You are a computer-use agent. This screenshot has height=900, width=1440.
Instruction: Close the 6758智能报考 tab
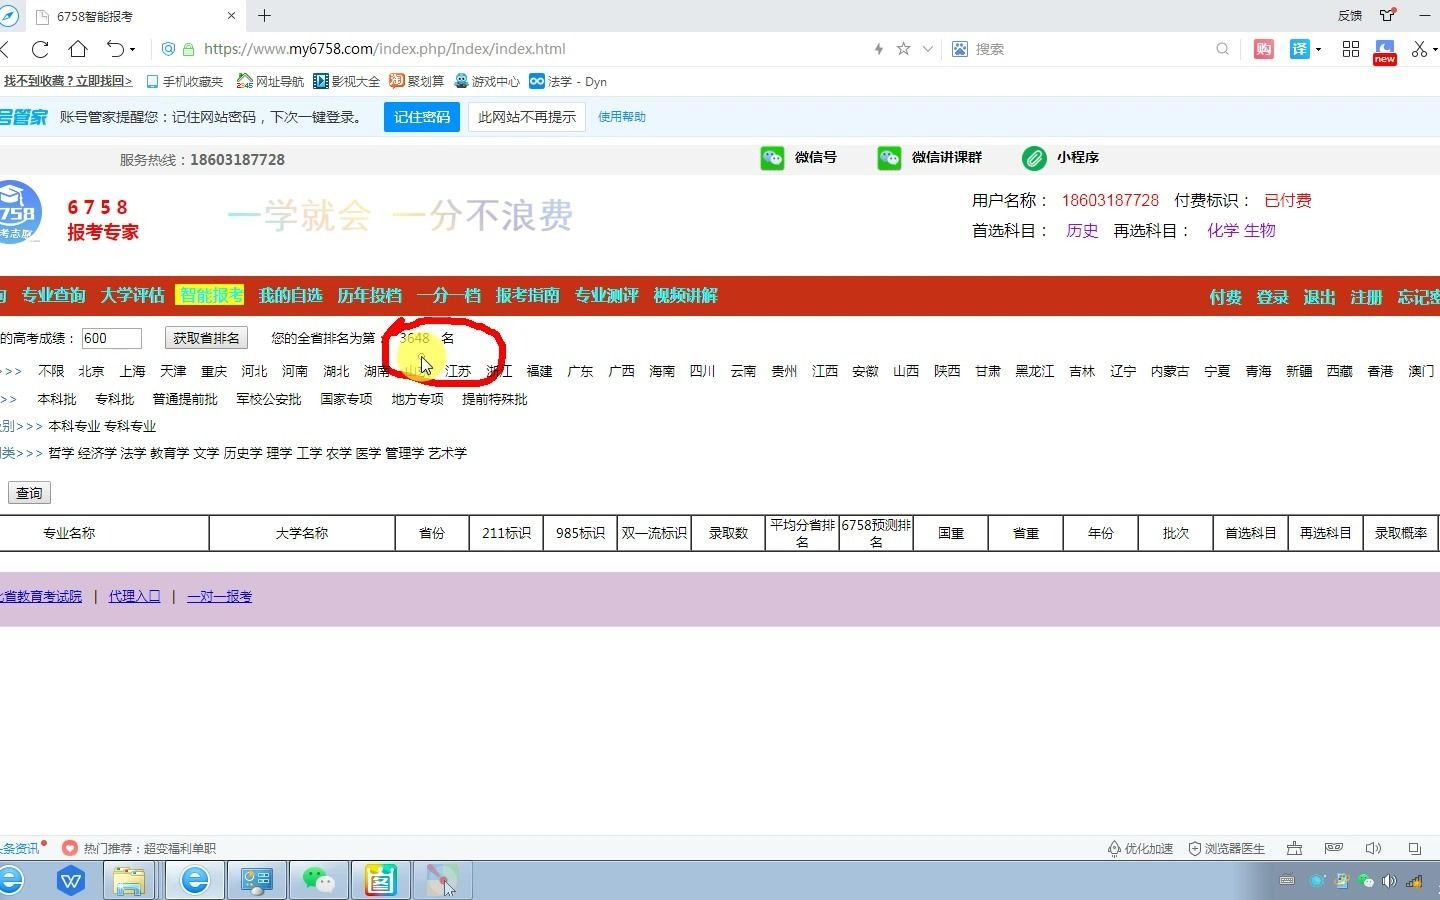coord(232,16)
